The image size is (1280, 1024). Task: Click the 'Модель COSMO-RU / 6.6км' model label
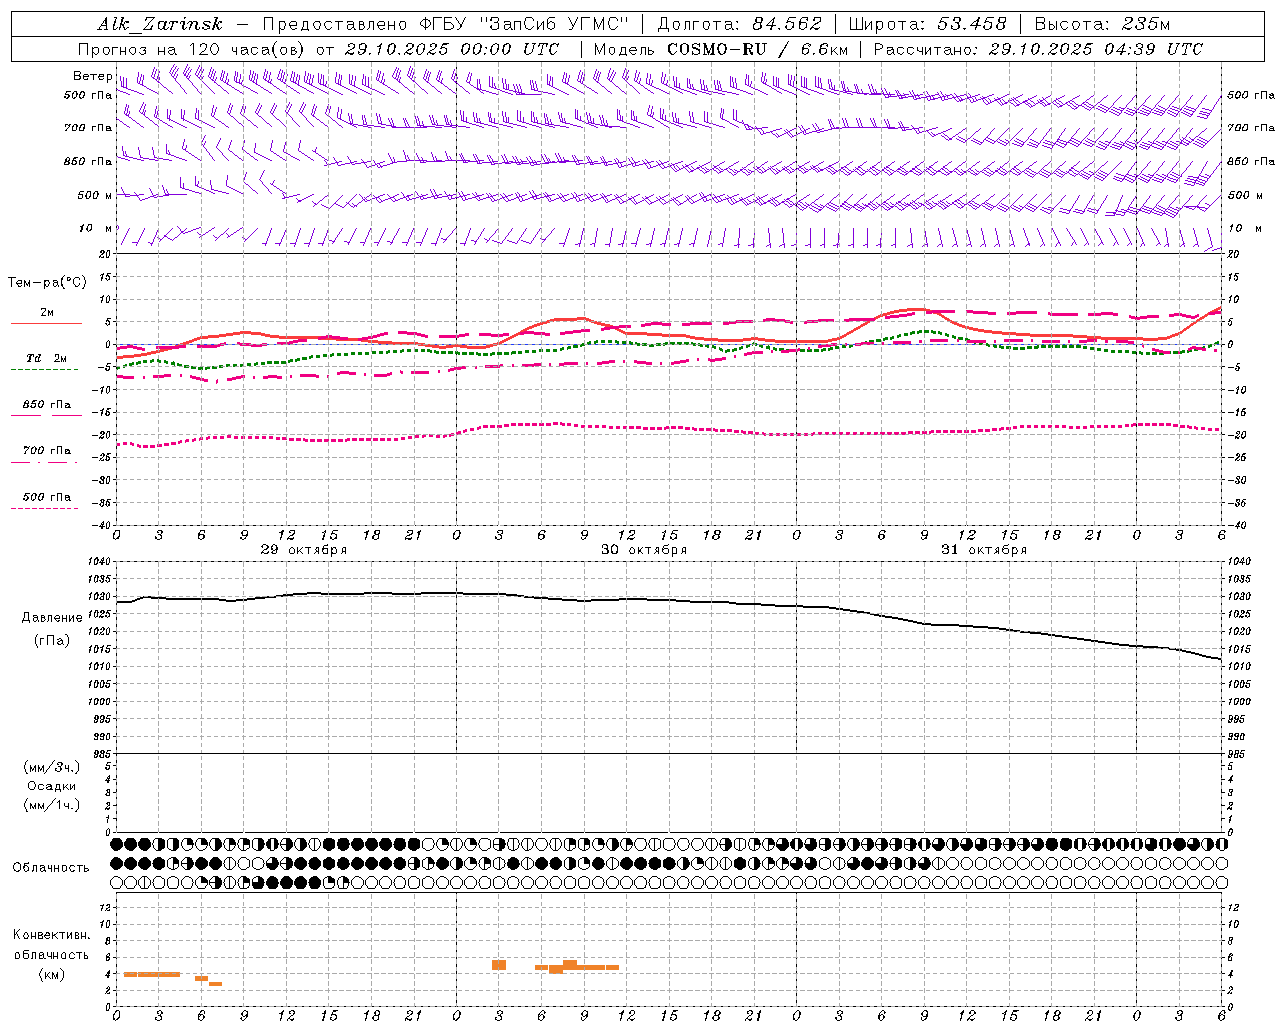[720, 49]
